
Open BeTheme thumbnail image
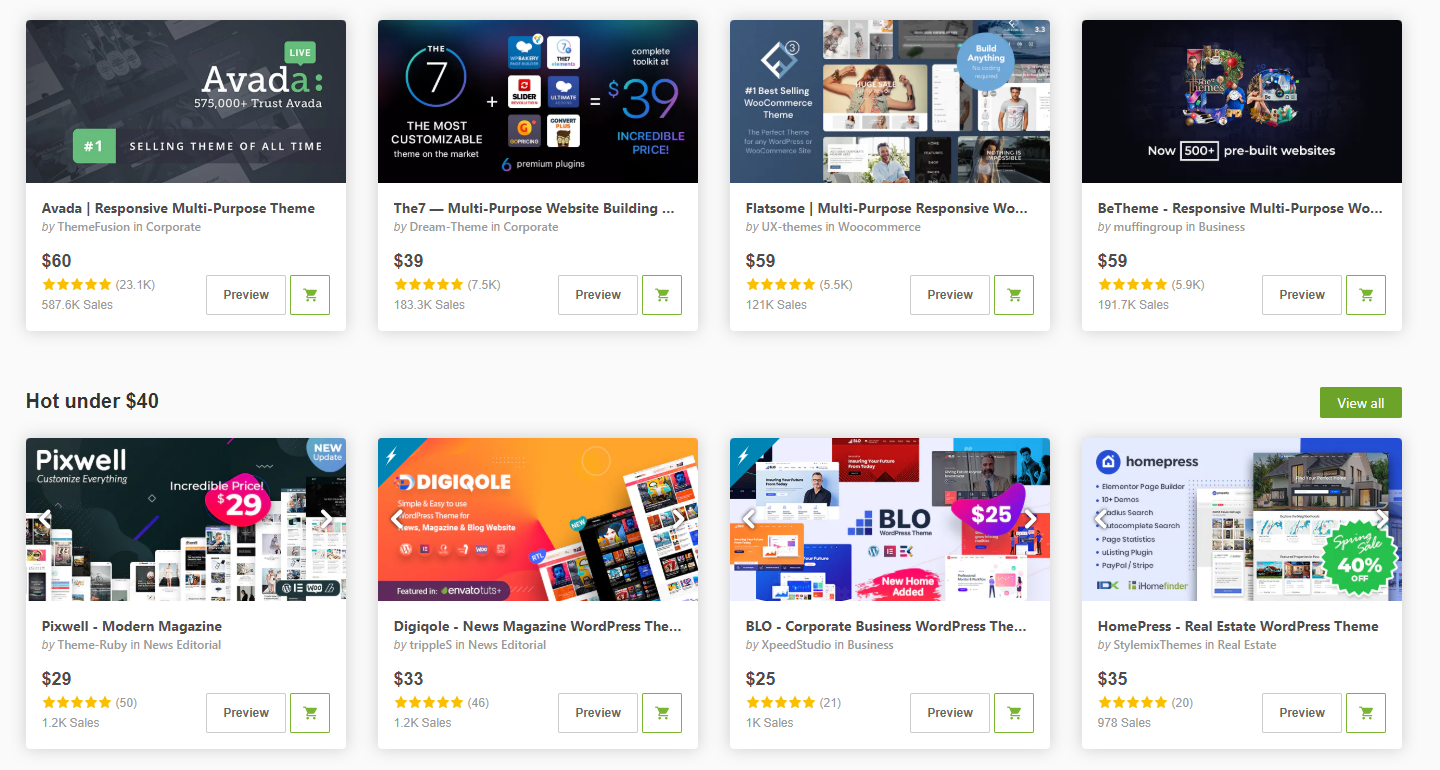pos(1242,101)
